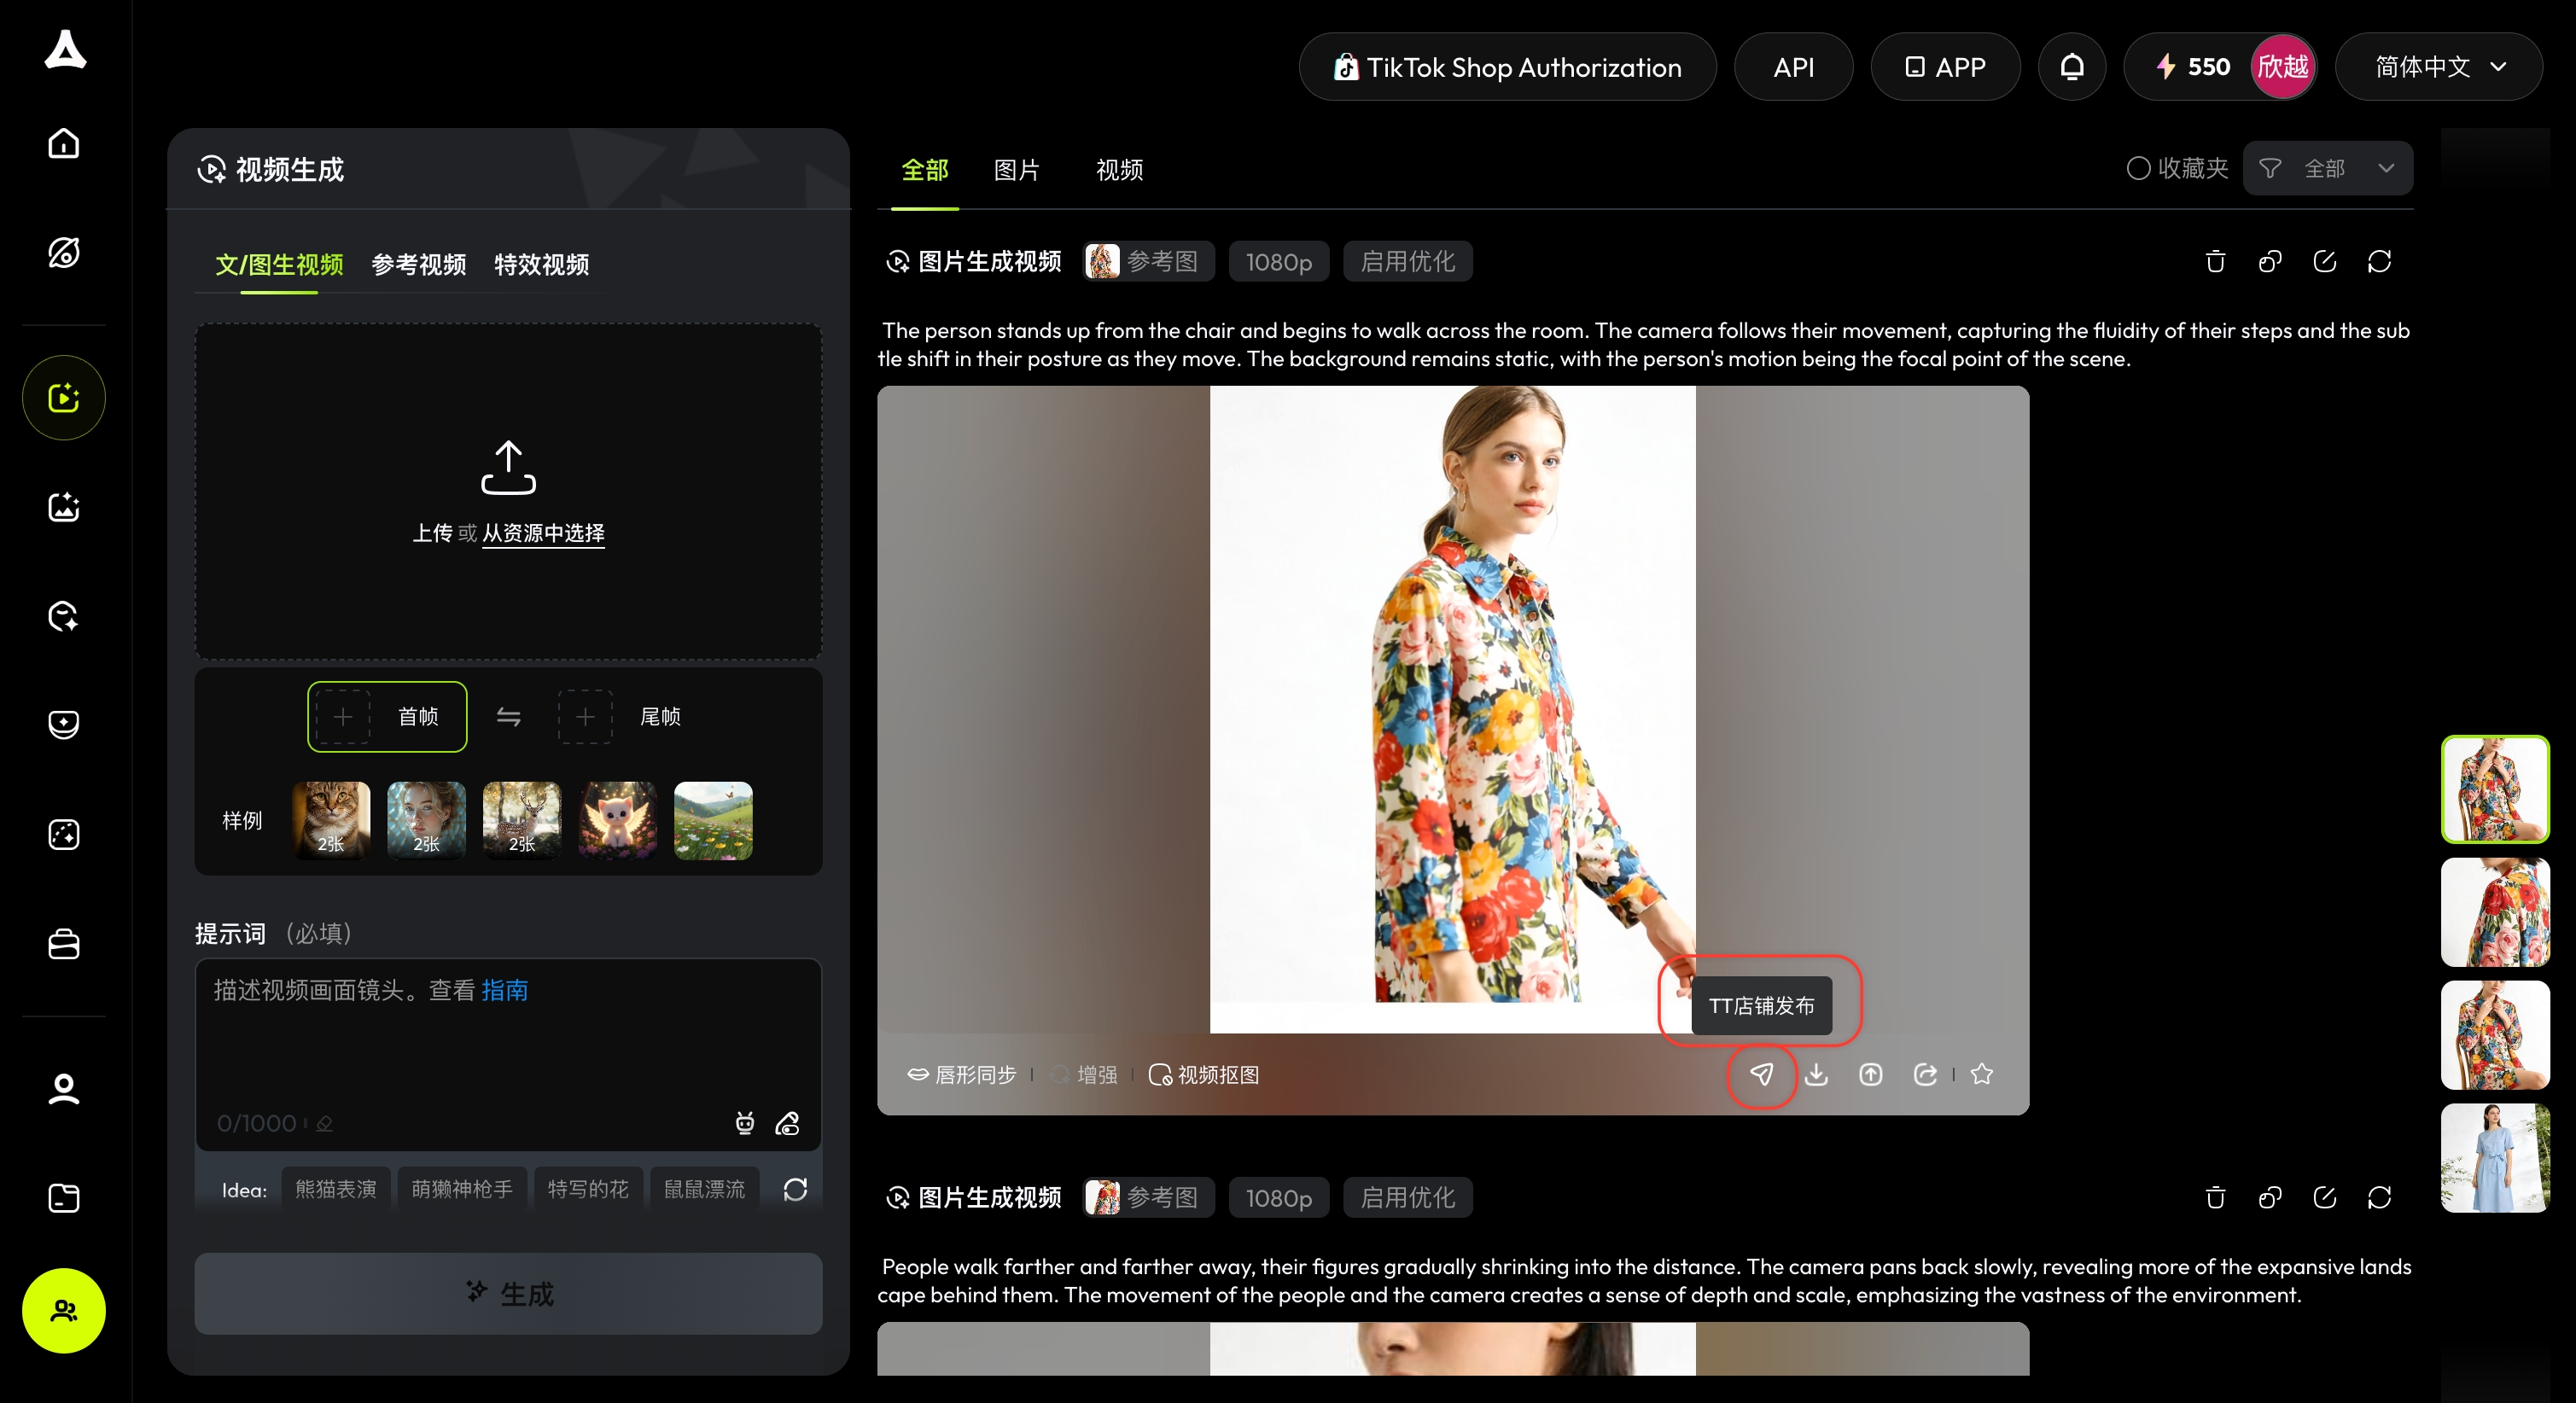
Task: Select the 首帧 first frame slot
Action: (x=387, y=717)
